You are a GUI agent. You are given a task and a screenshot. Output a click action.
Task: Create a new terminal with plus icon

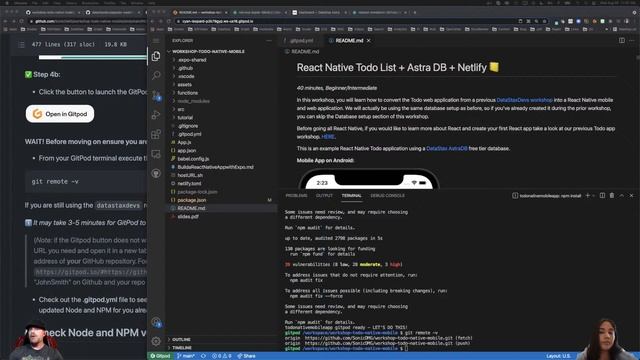pos(588,196)
